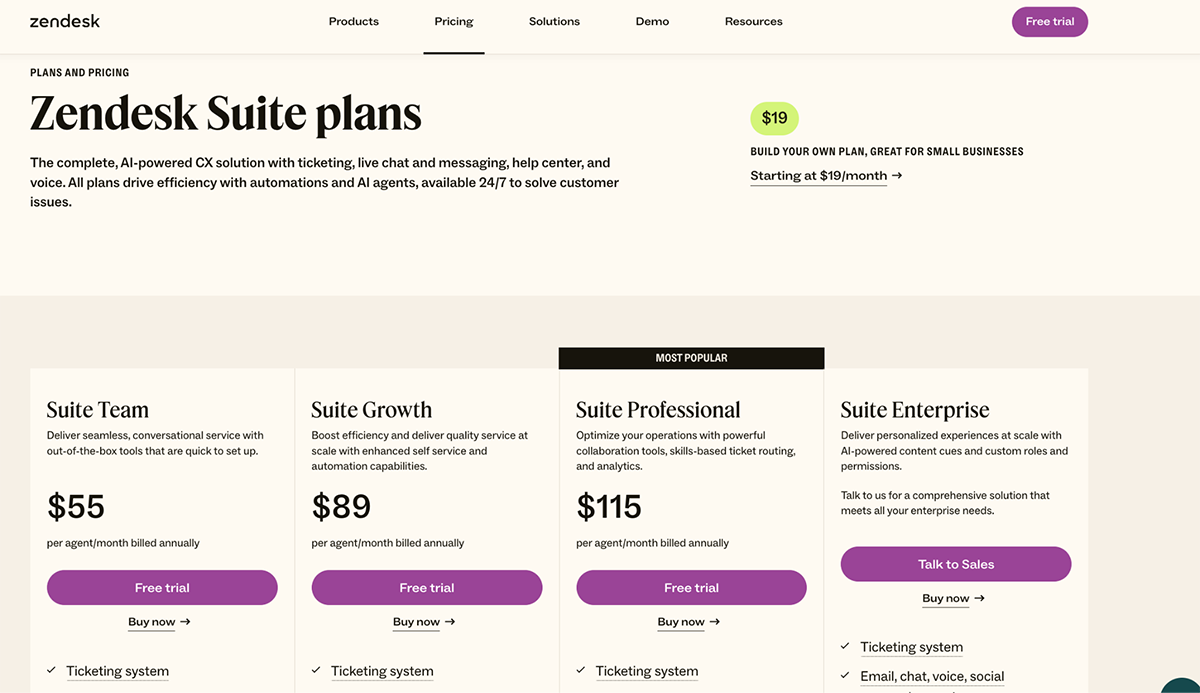The image size is (1200, 693).
Task: Click the checkmark beside Suite Growth's Ticketing system
Action: [315, 671]
